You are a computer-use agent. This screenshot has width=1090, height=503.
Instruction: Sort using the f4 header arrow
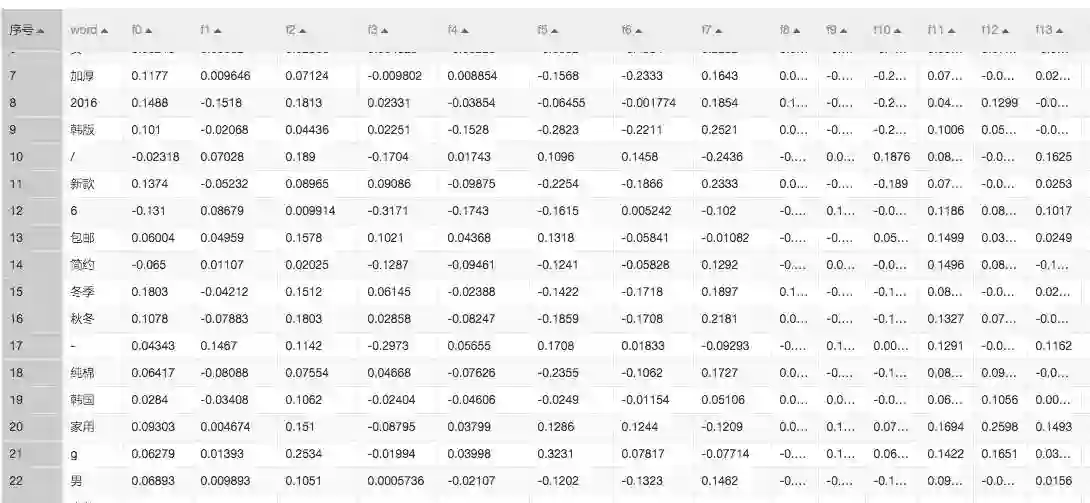466,31
